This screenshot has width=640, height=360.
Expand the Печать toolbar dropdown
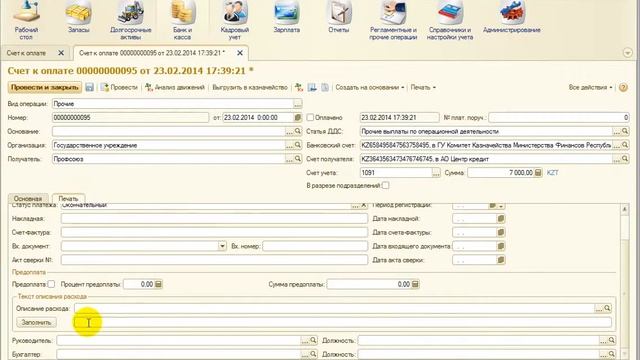(x=423, y=87)
